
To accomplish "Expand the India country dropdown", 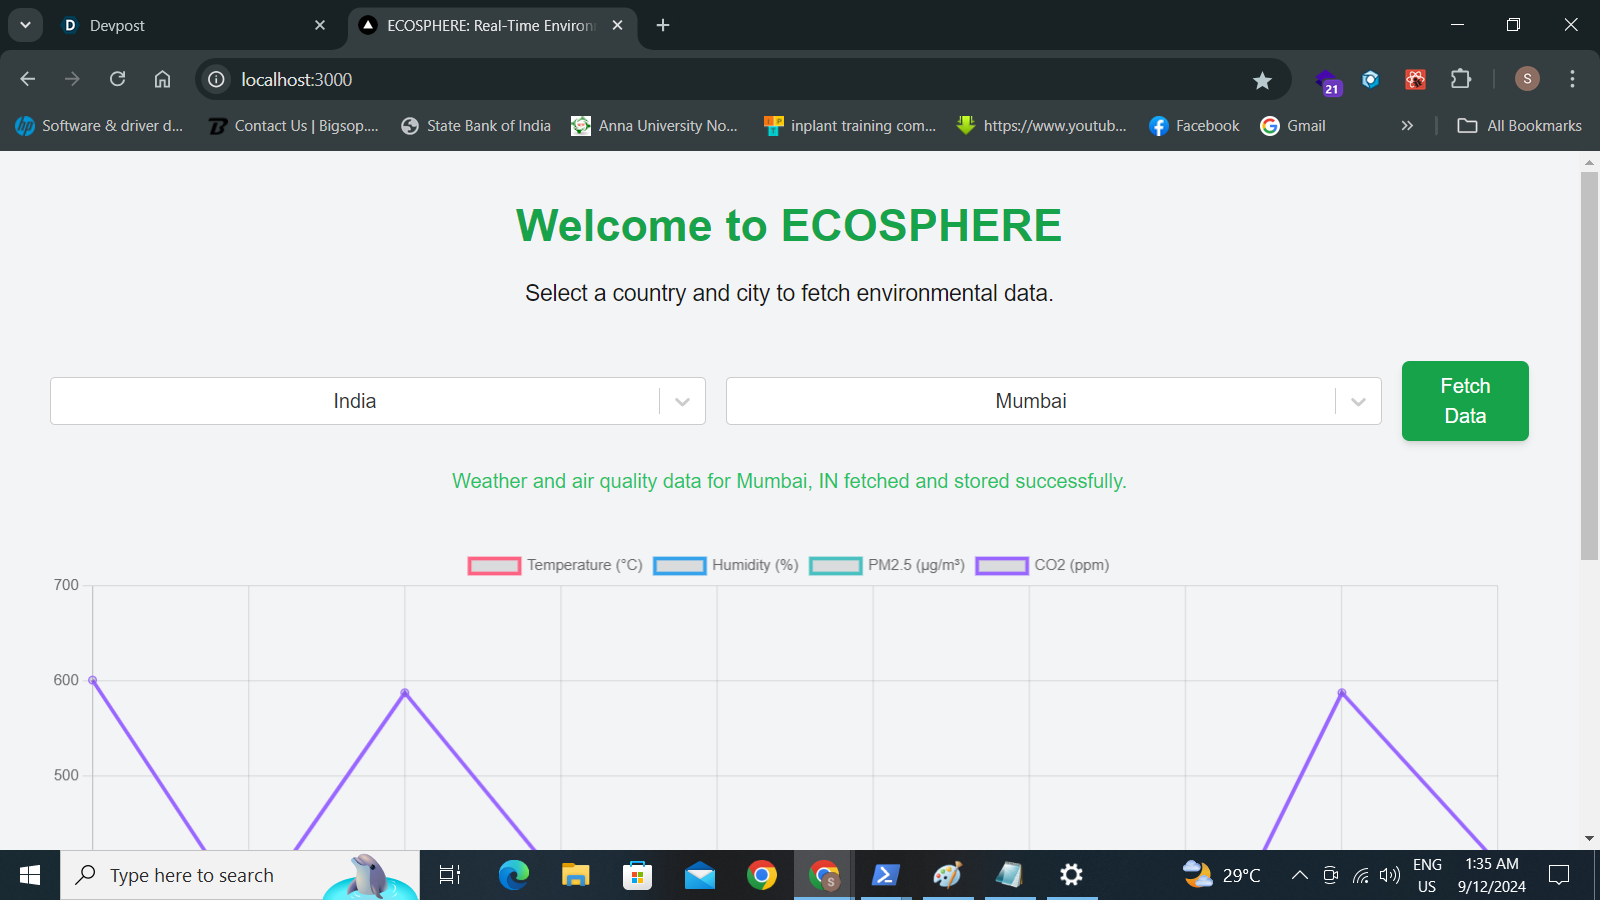I will (x=682, y=402).
